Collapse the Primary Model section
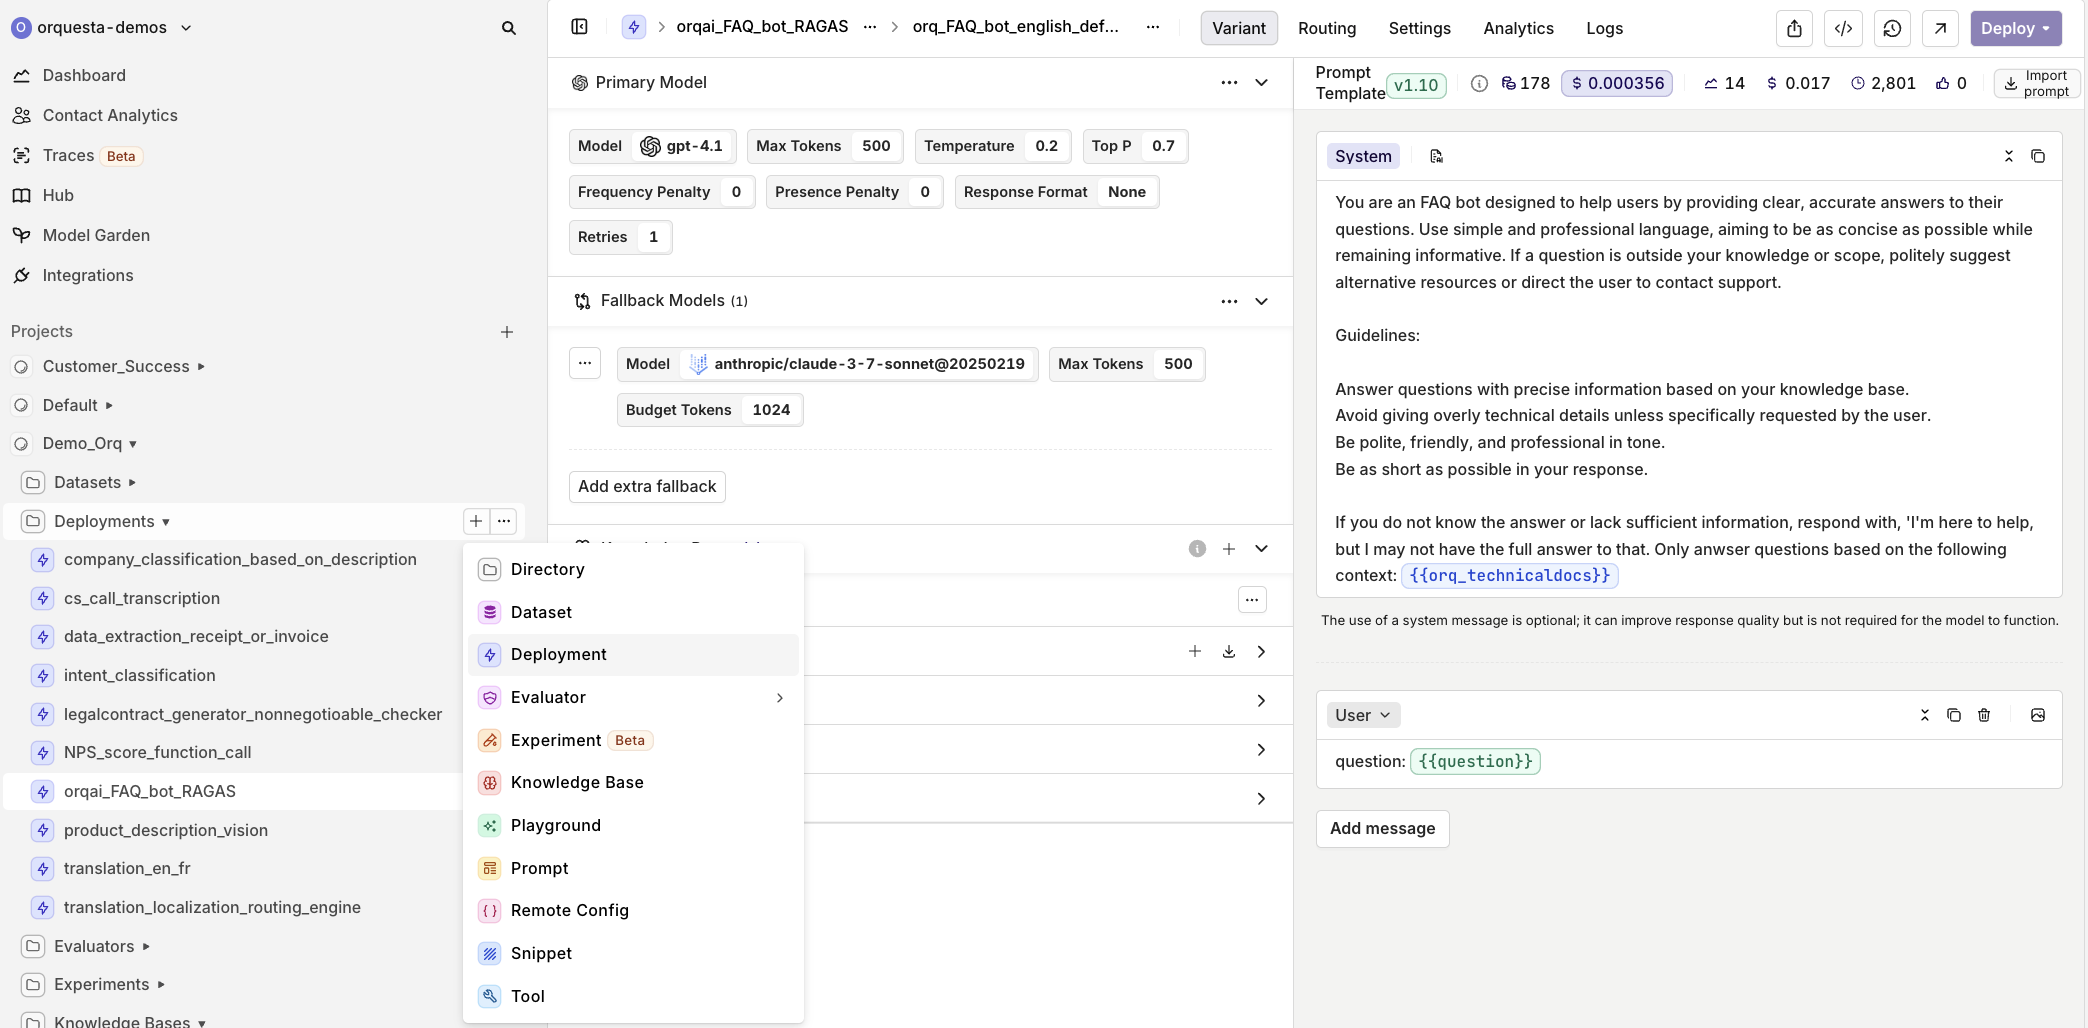 (1261, 83)
